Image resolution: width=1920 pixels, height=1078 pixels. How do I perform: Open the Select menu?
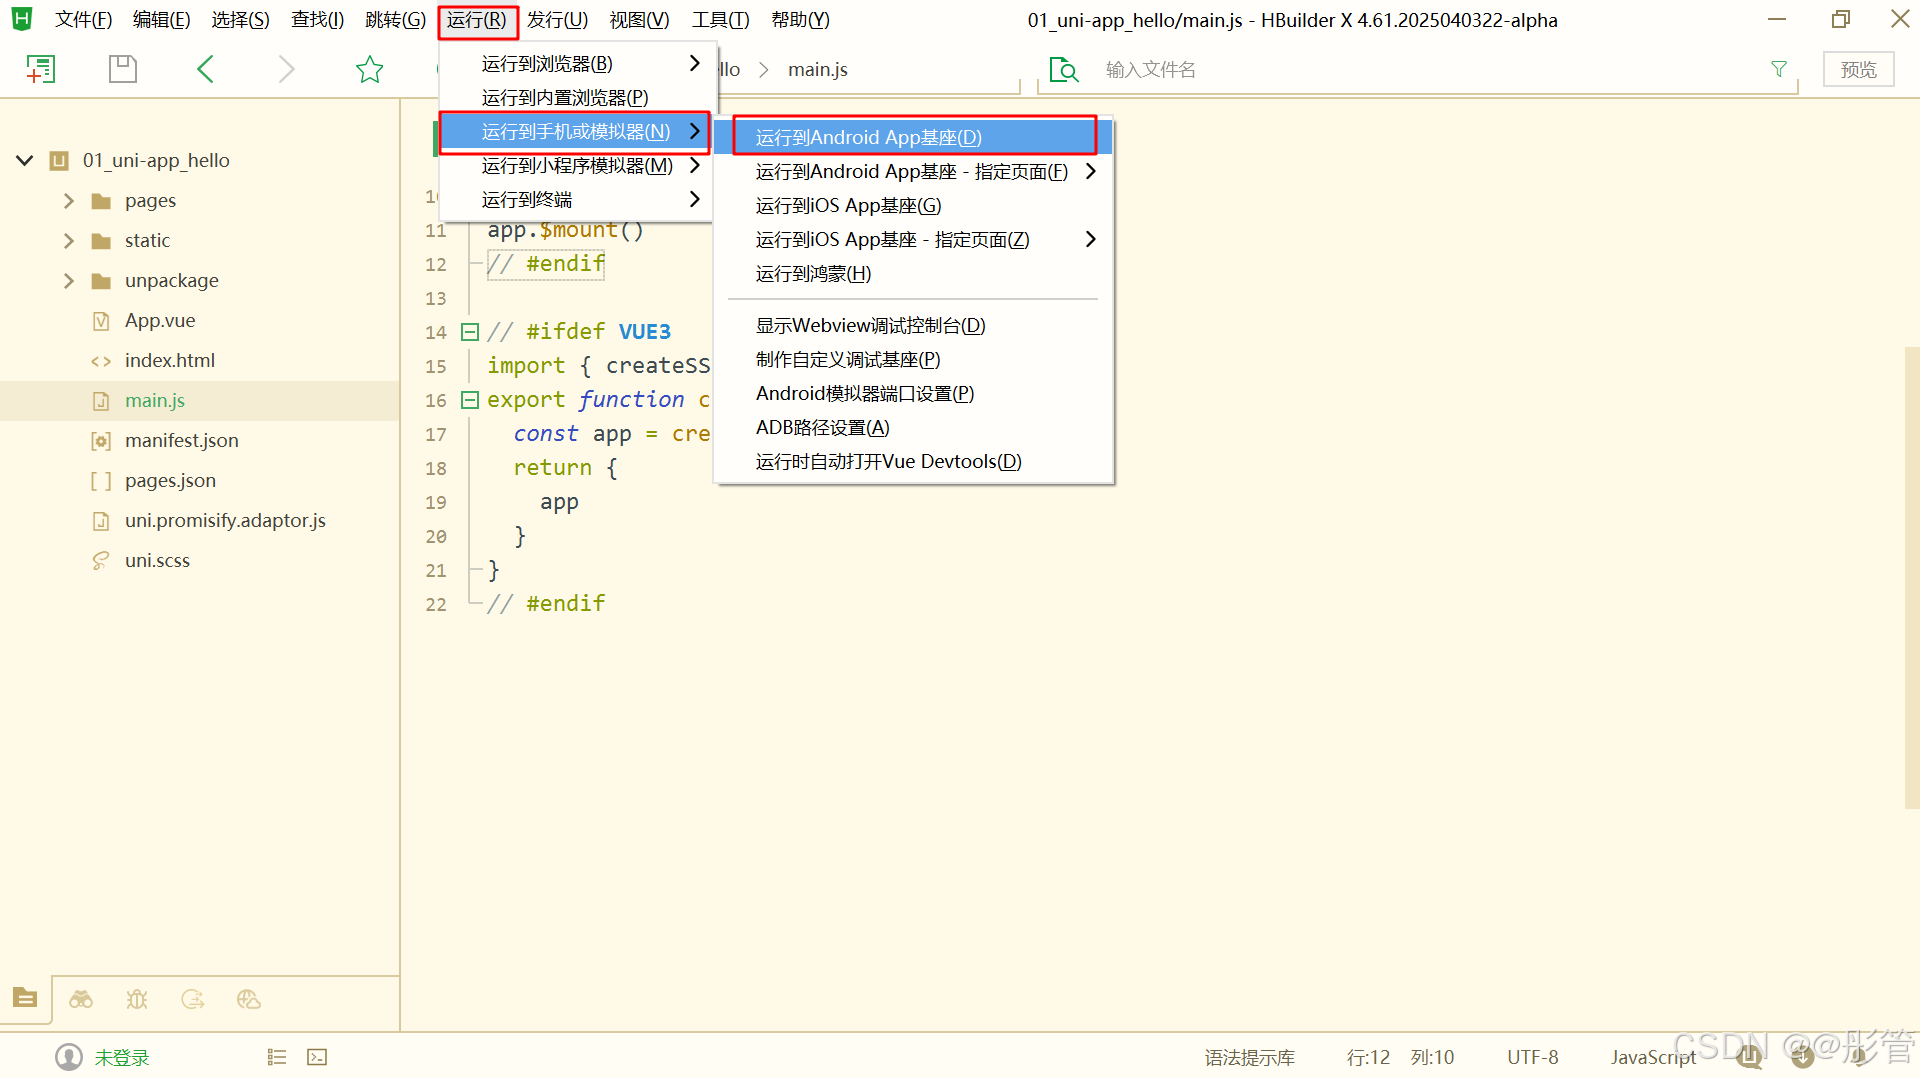coord(240,20)
